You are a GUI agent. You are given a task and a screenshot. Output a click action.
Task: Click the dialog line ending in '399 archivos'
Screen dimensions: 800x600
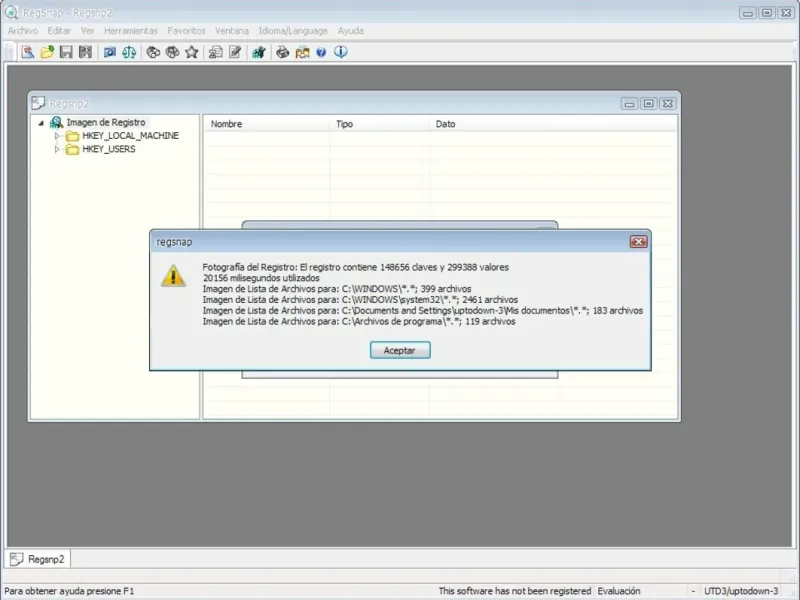coord(337,289)
